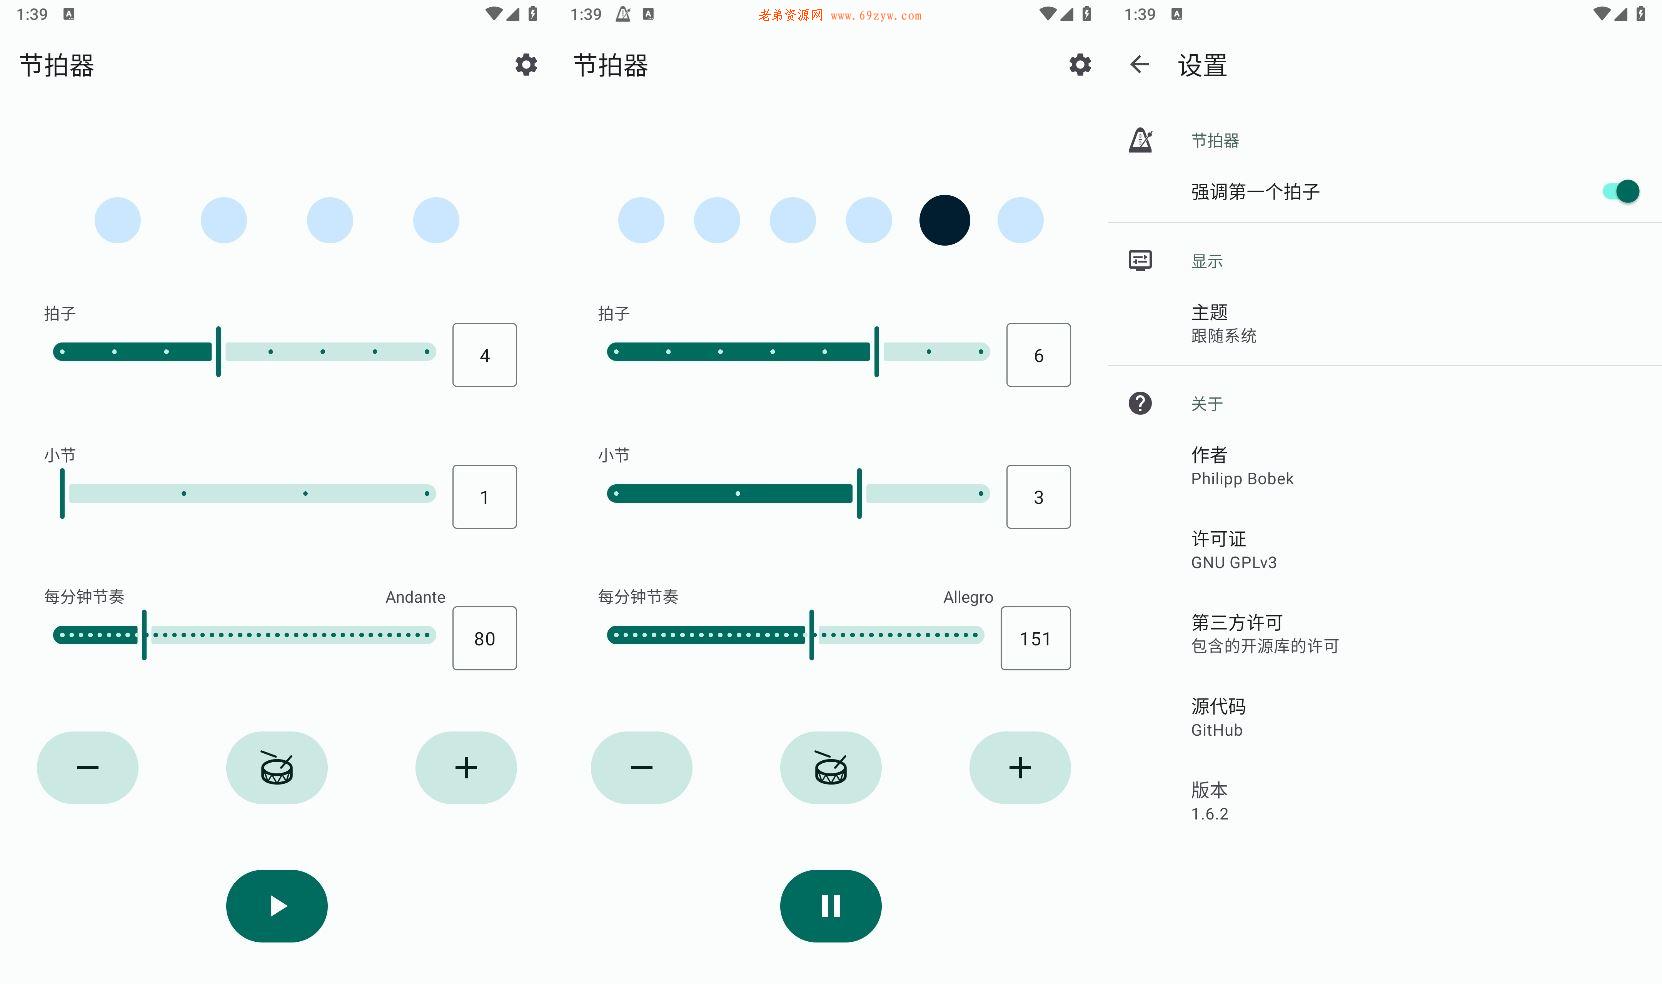The width and height of the screenshot is (1662, 984).
Task: Tap the drum tempo icon on the left screen
Action: pyautogui.click(x=277, y=767)
